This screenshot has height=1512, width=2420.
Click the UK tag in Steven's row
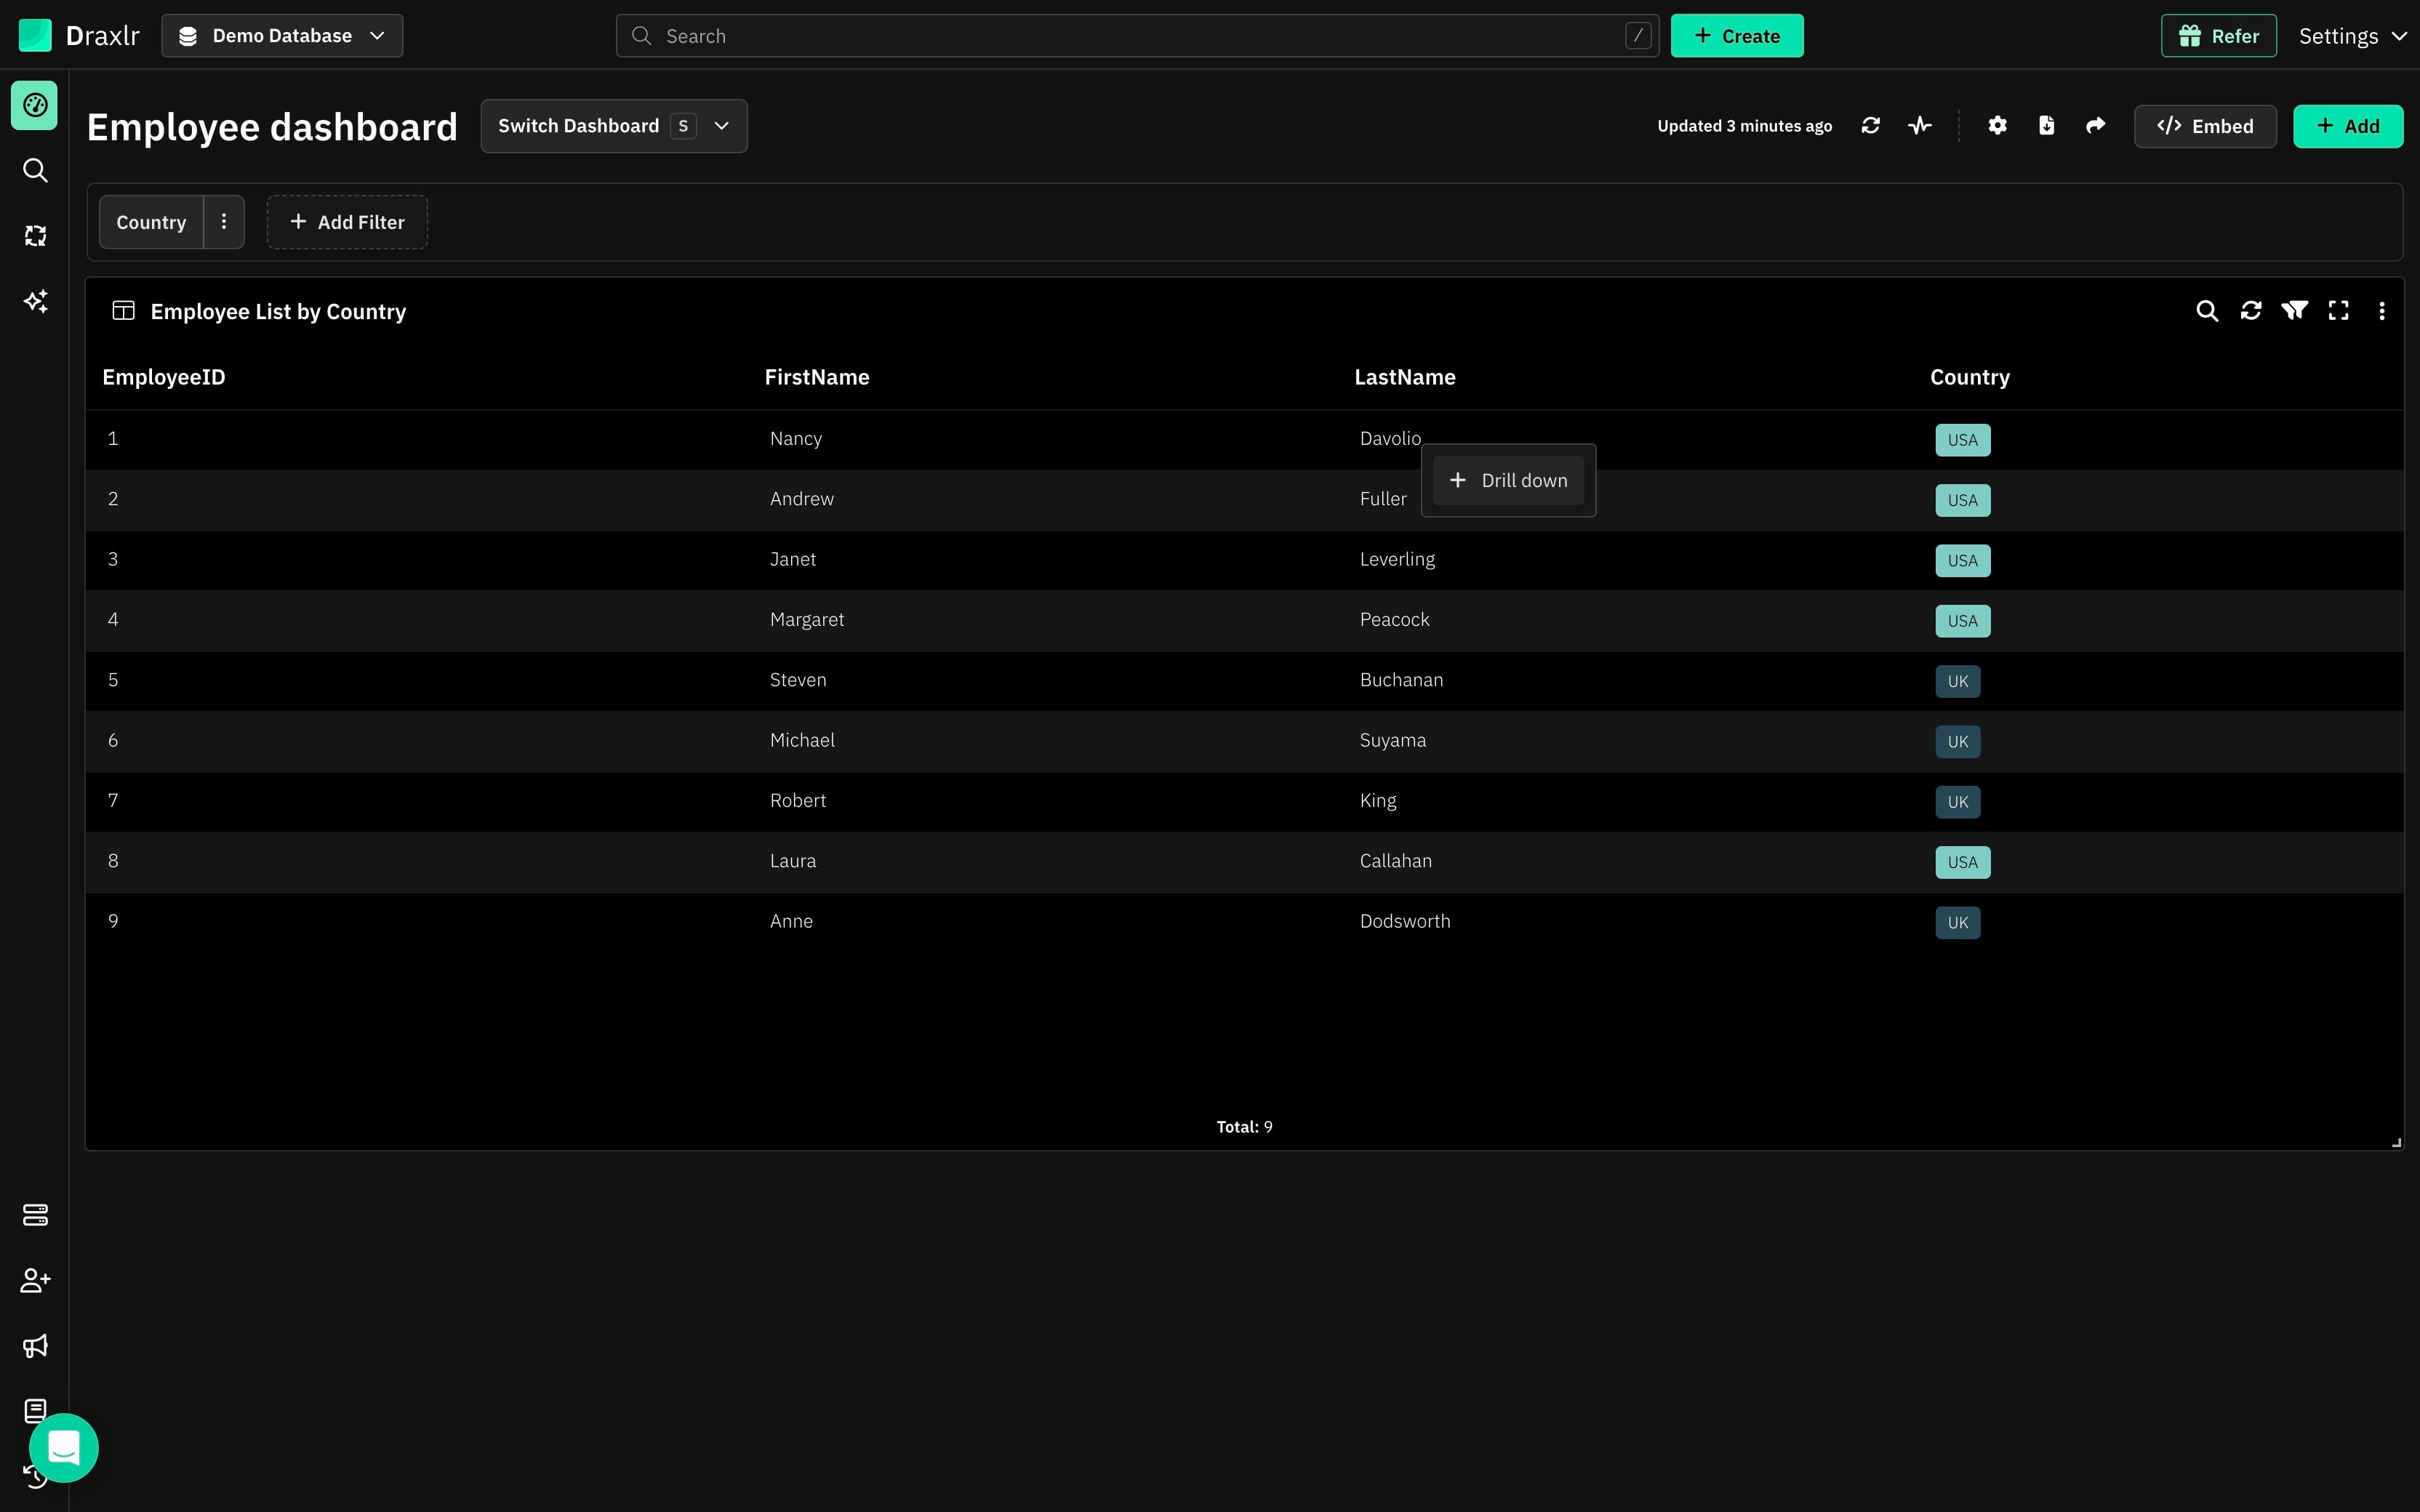pyautogui.click(x=1957, y=681)
